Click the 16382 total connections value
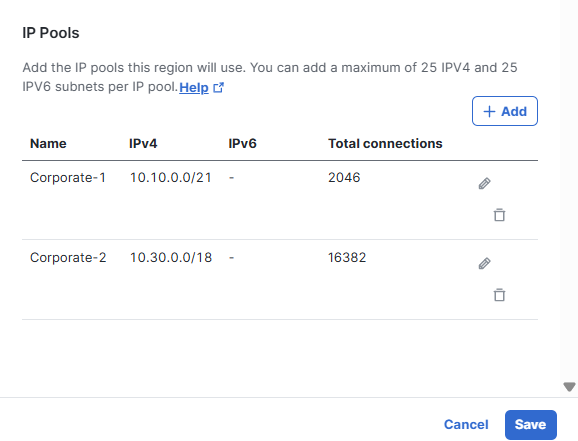Screen dimensions: 578x441 347,257
